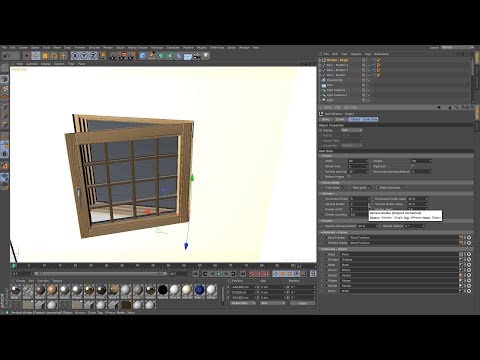The image size is (480, 360).
Task: Add a Cube primitive object
Action: (143, 56)
